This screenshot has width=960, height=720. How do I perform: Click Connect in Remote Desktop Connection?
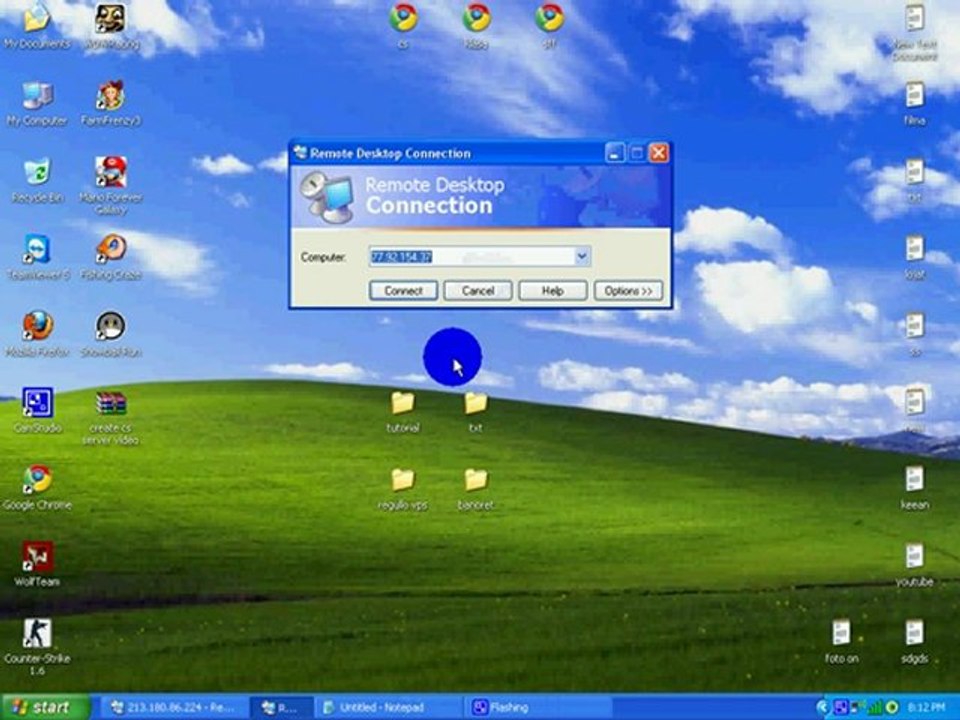coord(403,291)
